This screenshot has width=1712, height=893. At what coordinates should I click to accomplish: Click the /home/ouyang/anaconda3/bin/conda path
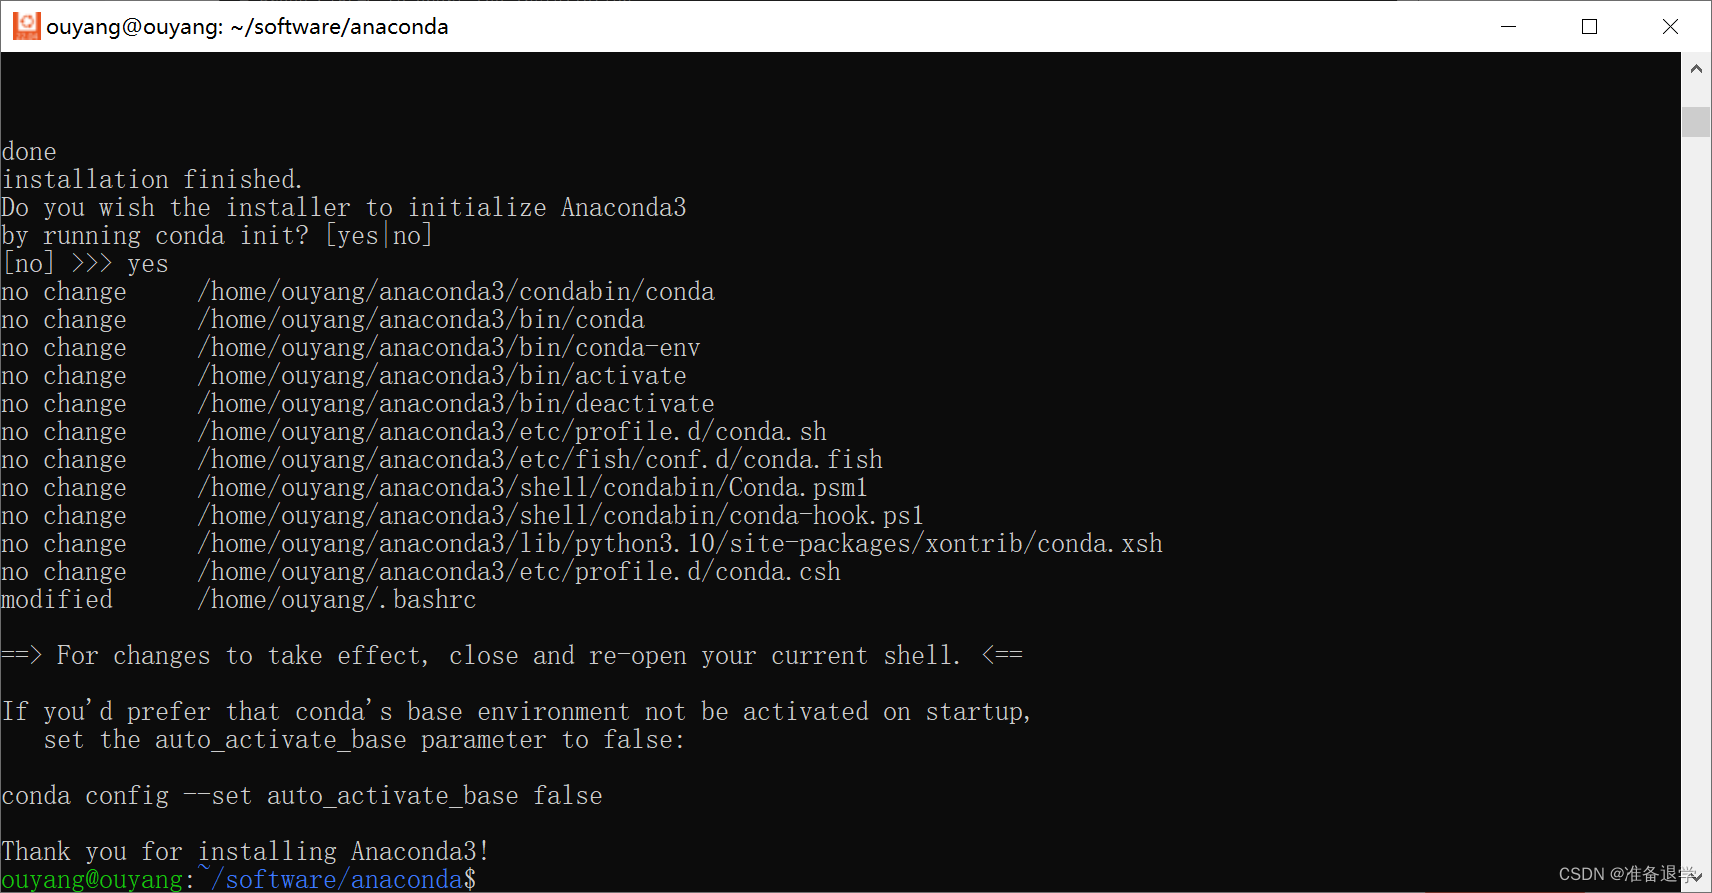pyautogui.click(x=420, y=319)
